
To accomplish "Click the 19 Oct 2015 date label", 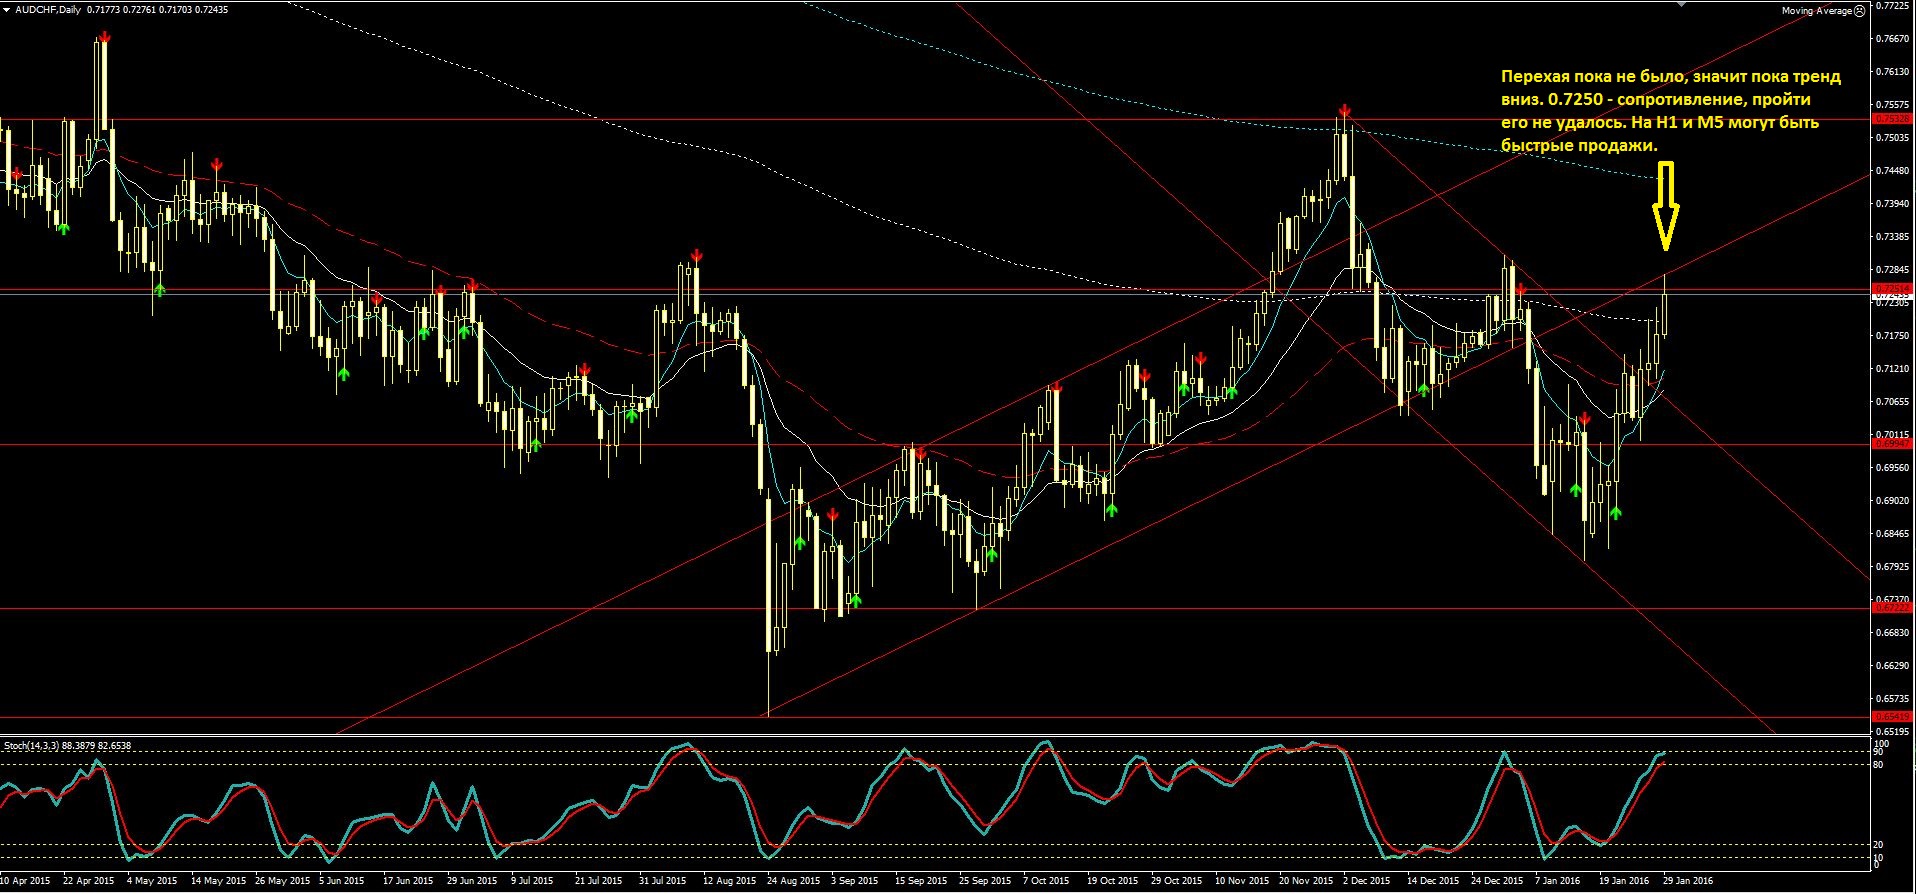I will click(1113, 882).
